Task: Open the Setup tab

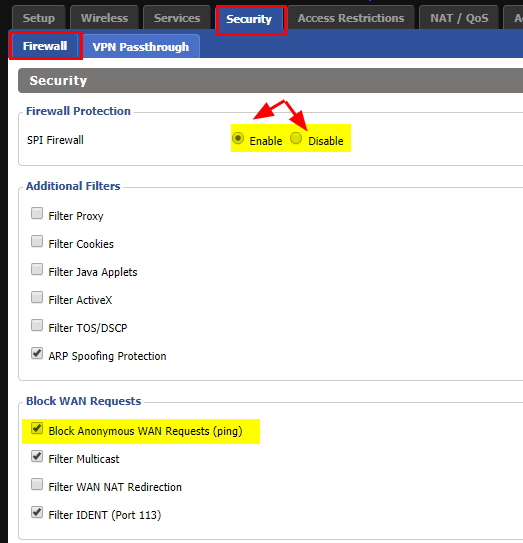Action: tap(38, 18)
